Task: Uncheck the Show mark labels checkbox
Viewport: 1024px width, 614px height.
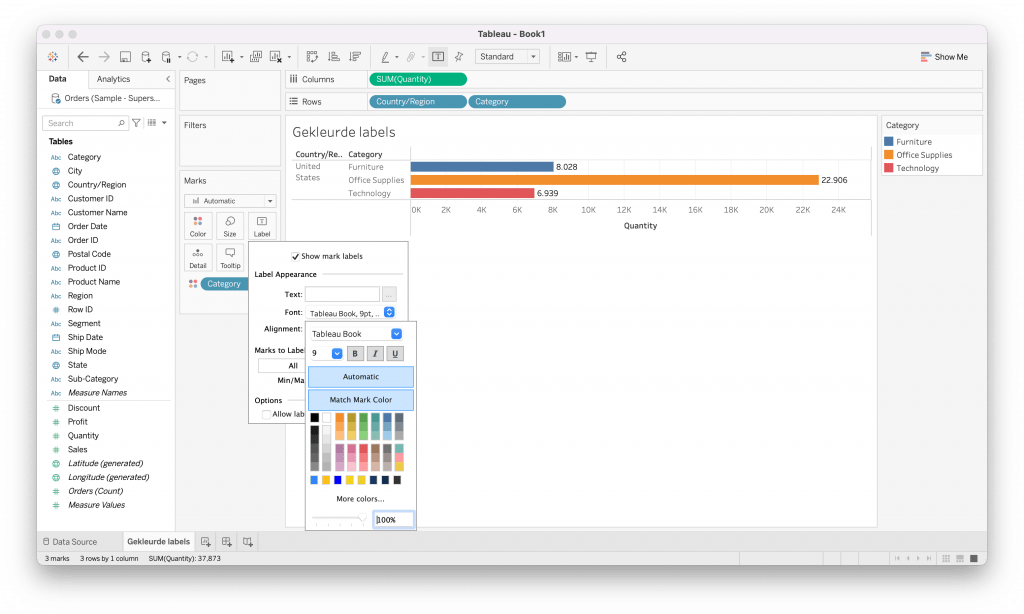Action: coord(295,256)
